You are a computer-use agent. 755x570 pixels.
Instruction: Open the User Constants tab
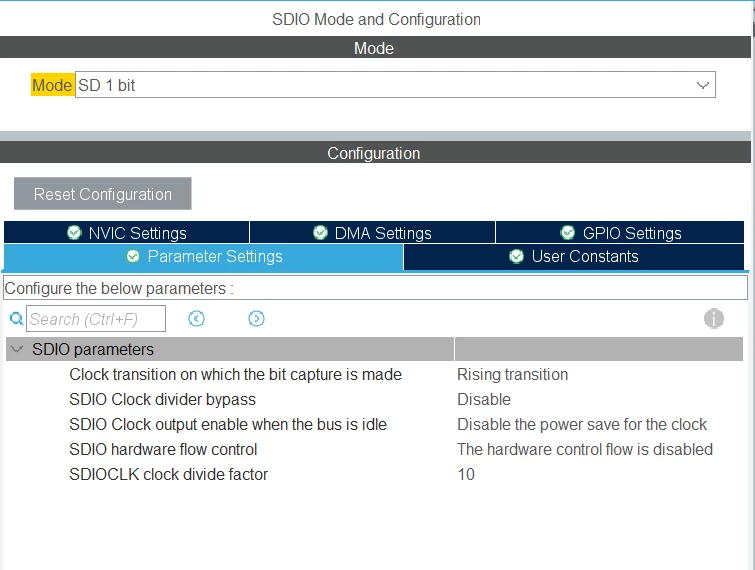574,257
